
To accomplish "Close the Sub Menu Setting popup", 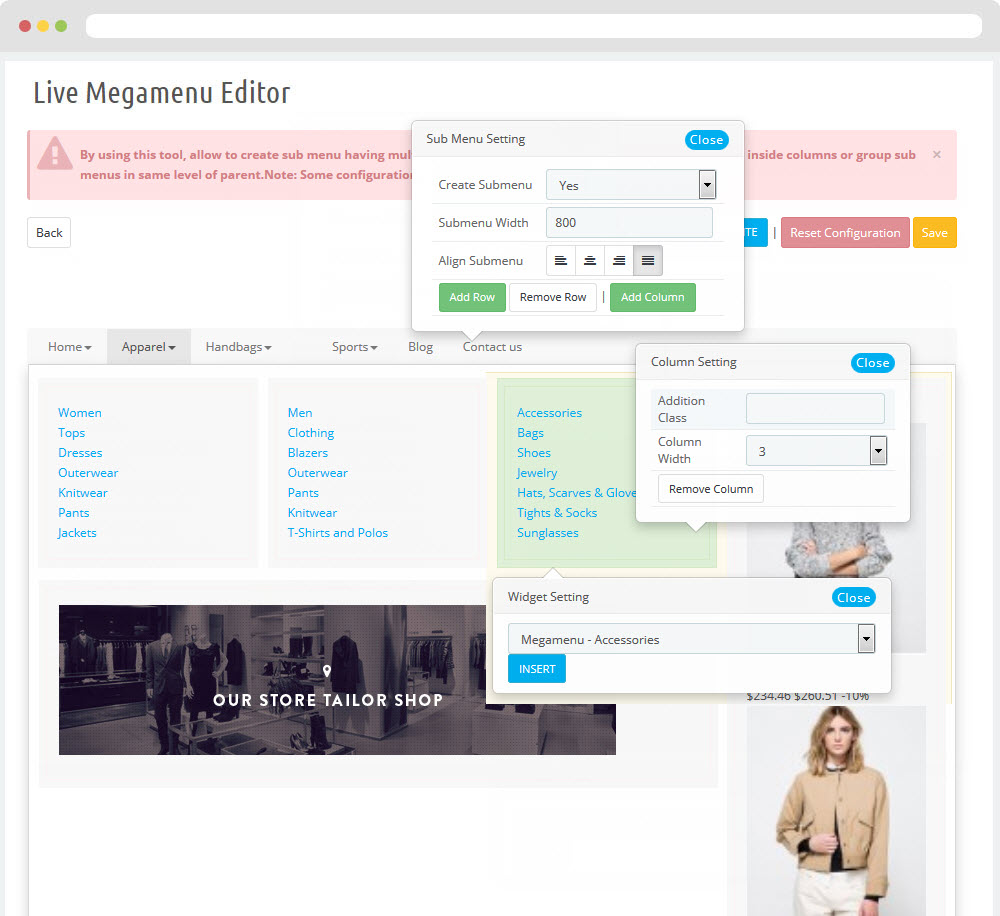I will (x=706, y=140).
